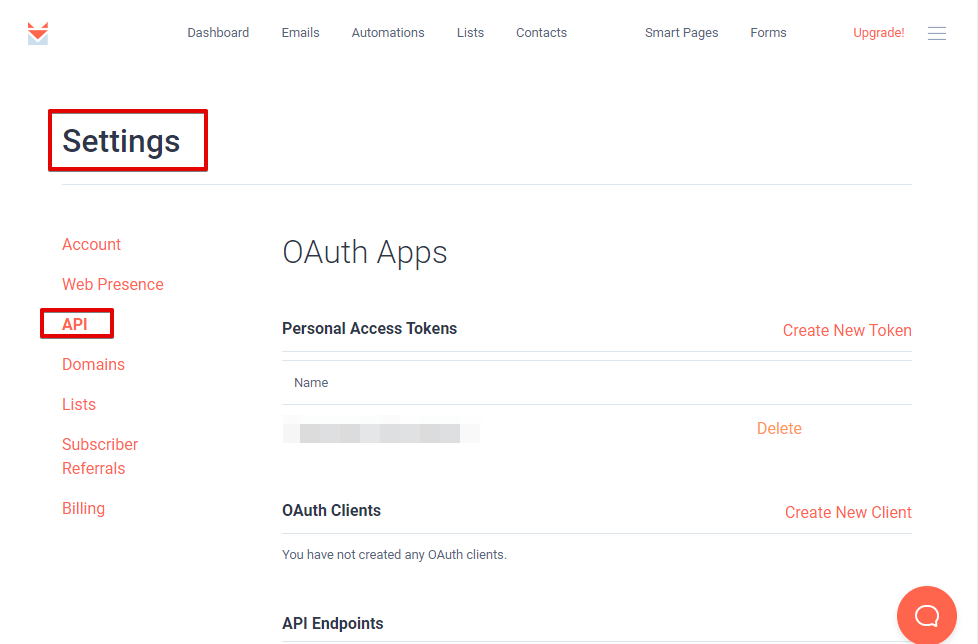The width and height of the screenshot is (978, 644).
Task: Open Subscriber Referrals settings
Action: [x=100, y=455]
